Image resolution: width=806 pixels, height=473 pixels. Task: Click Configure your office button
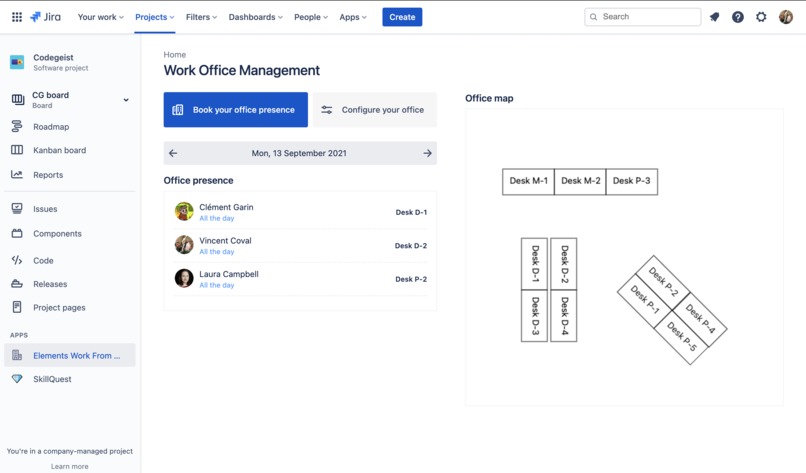click(375, 110)
